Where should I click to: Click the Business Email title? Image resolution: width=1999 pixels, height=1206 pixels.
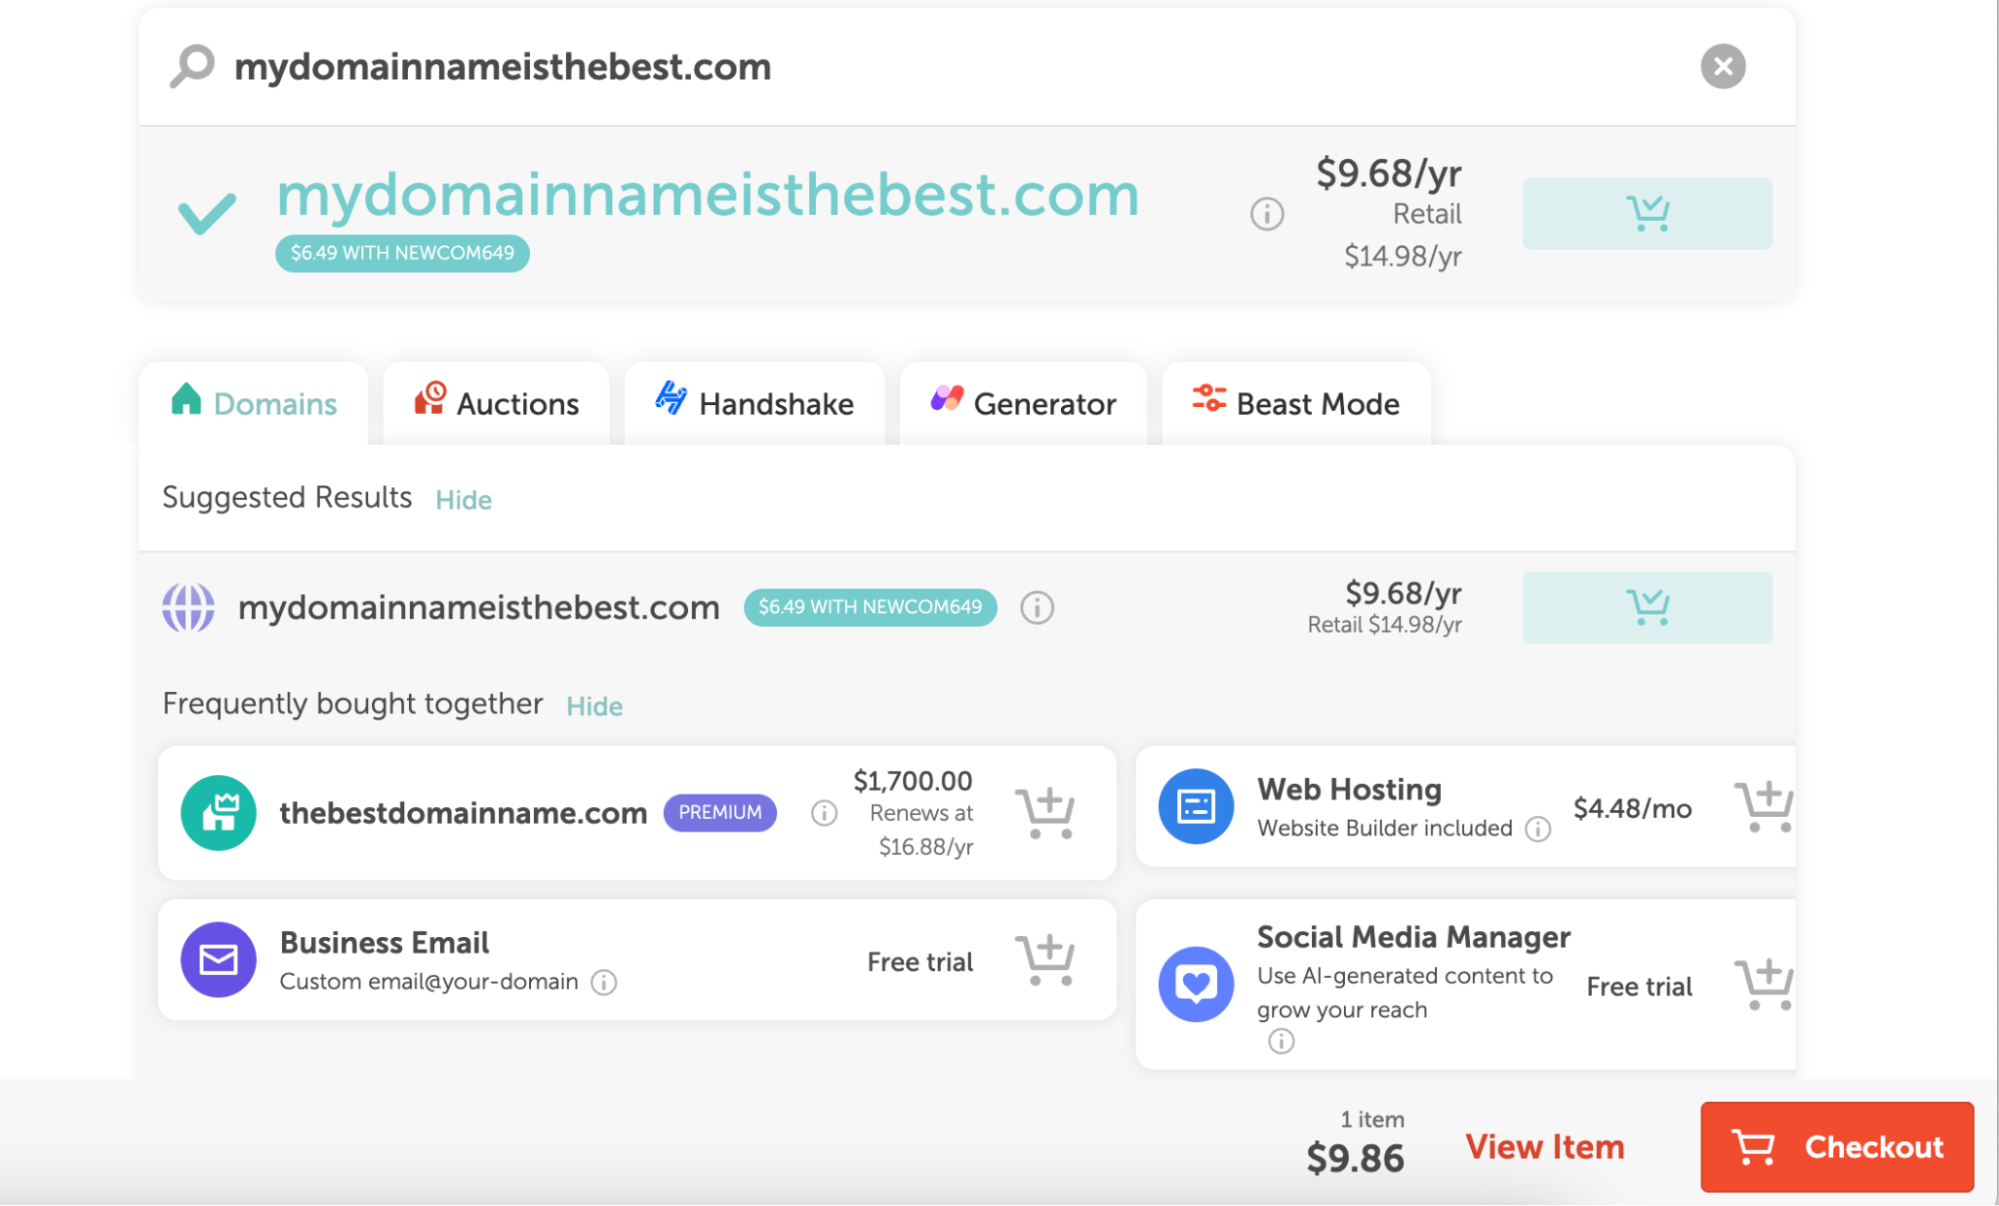[x=384, y=942]
